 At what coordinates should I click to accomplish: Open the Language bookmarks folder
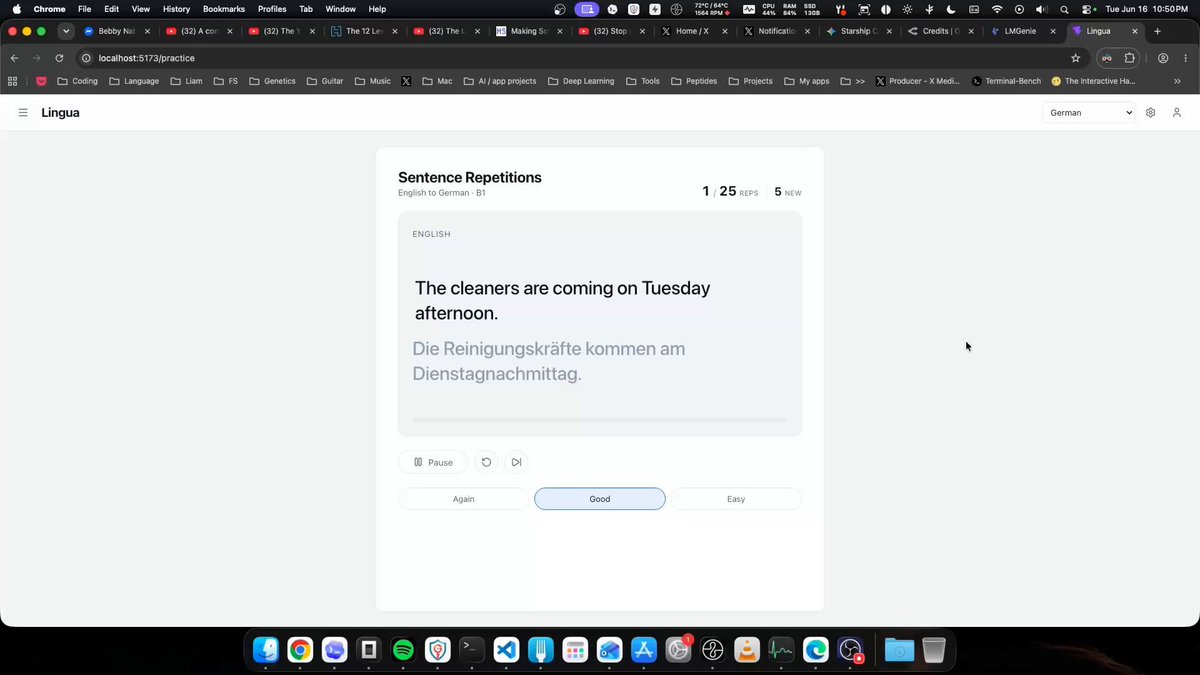tap(134, 81)
